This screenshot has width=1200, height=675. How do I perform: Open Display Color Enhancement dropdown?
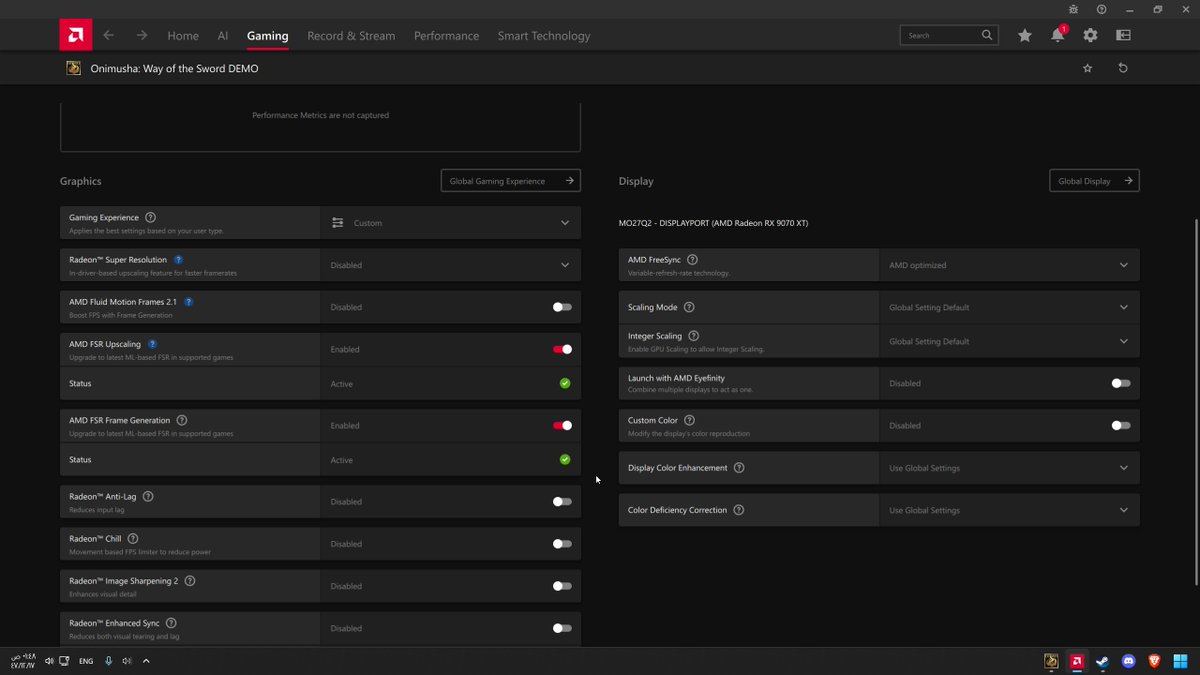click(1009, 468)
